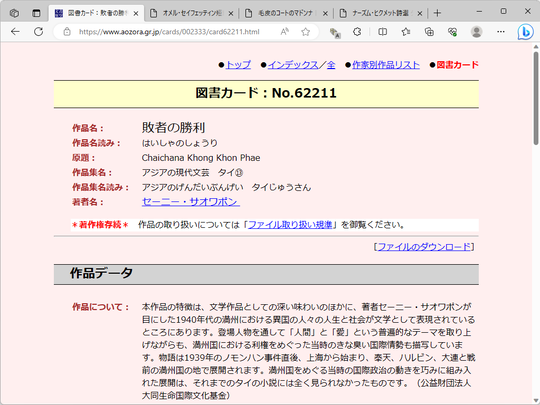Open the translate page icon
The height and width of the screenshot is (405, 540).
(x=335, y=32)
